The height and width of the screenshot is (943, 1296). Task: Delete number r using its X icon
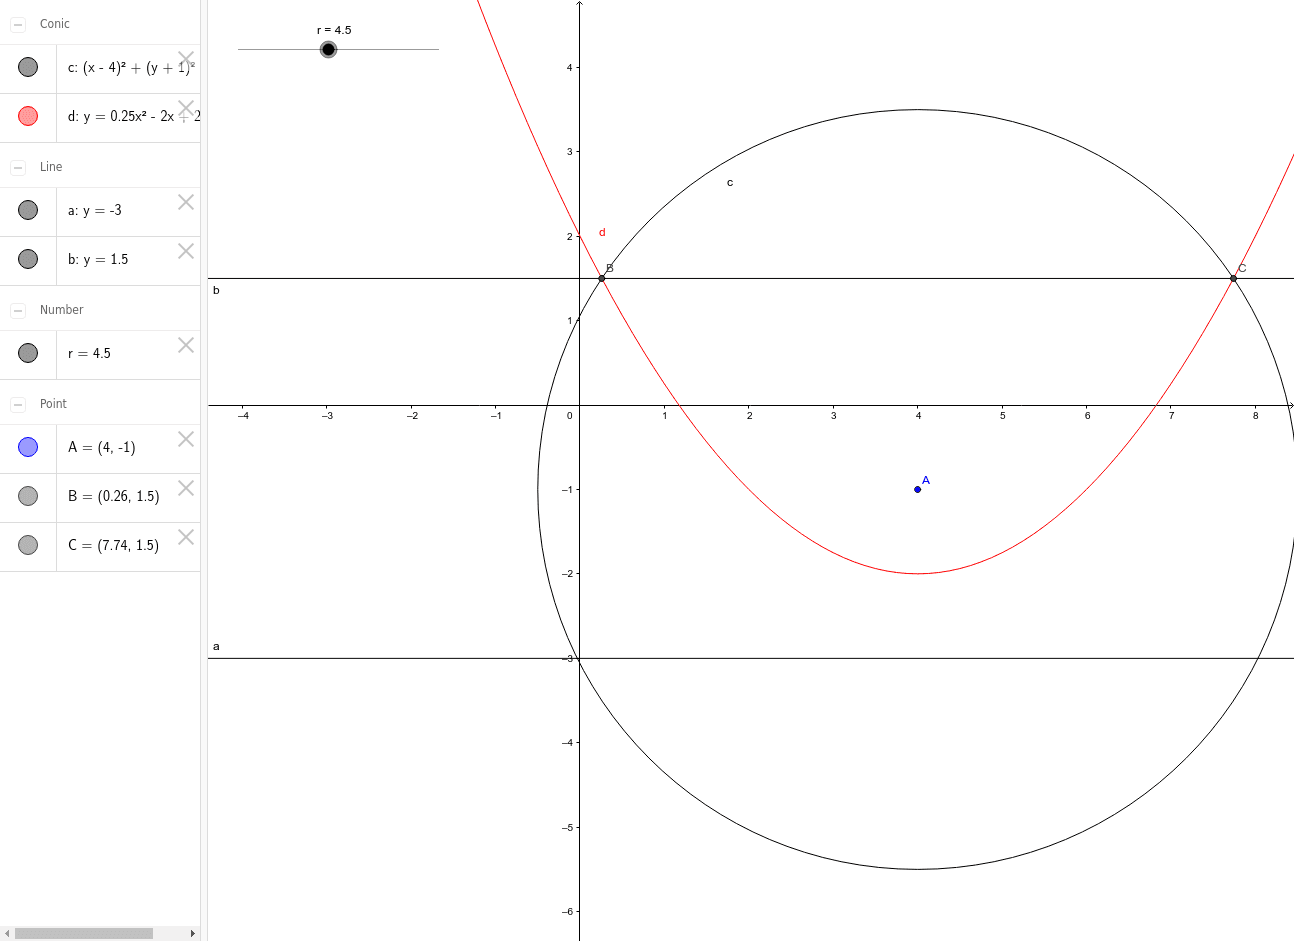point(186,344)
